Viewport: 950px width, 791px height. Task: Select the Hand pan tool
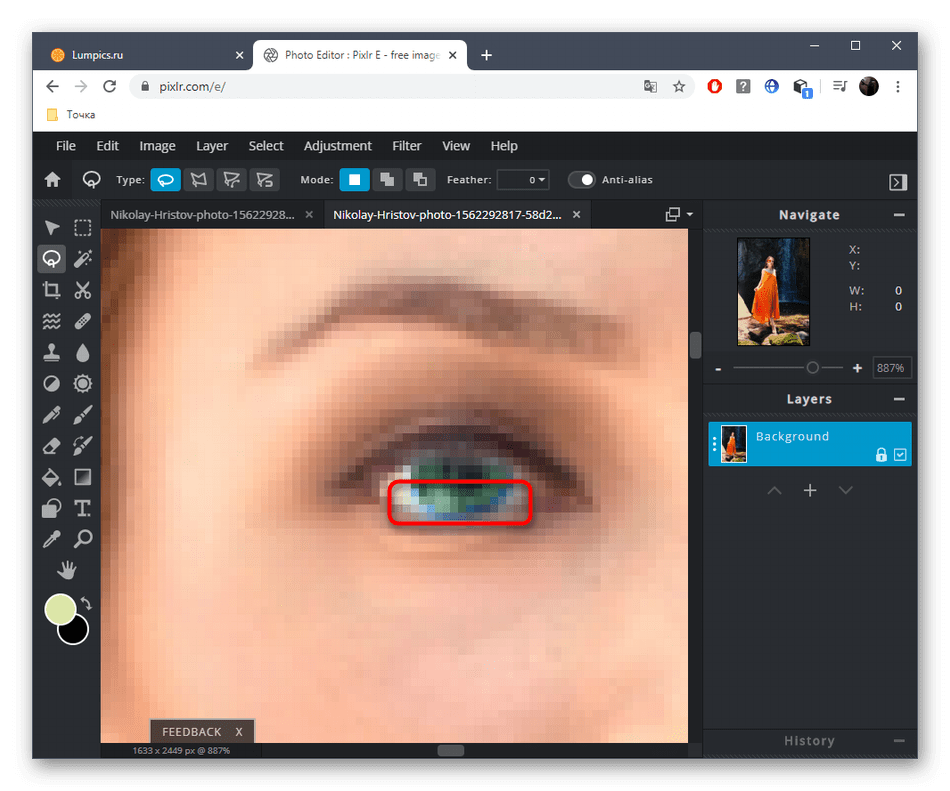coord(67,570)
